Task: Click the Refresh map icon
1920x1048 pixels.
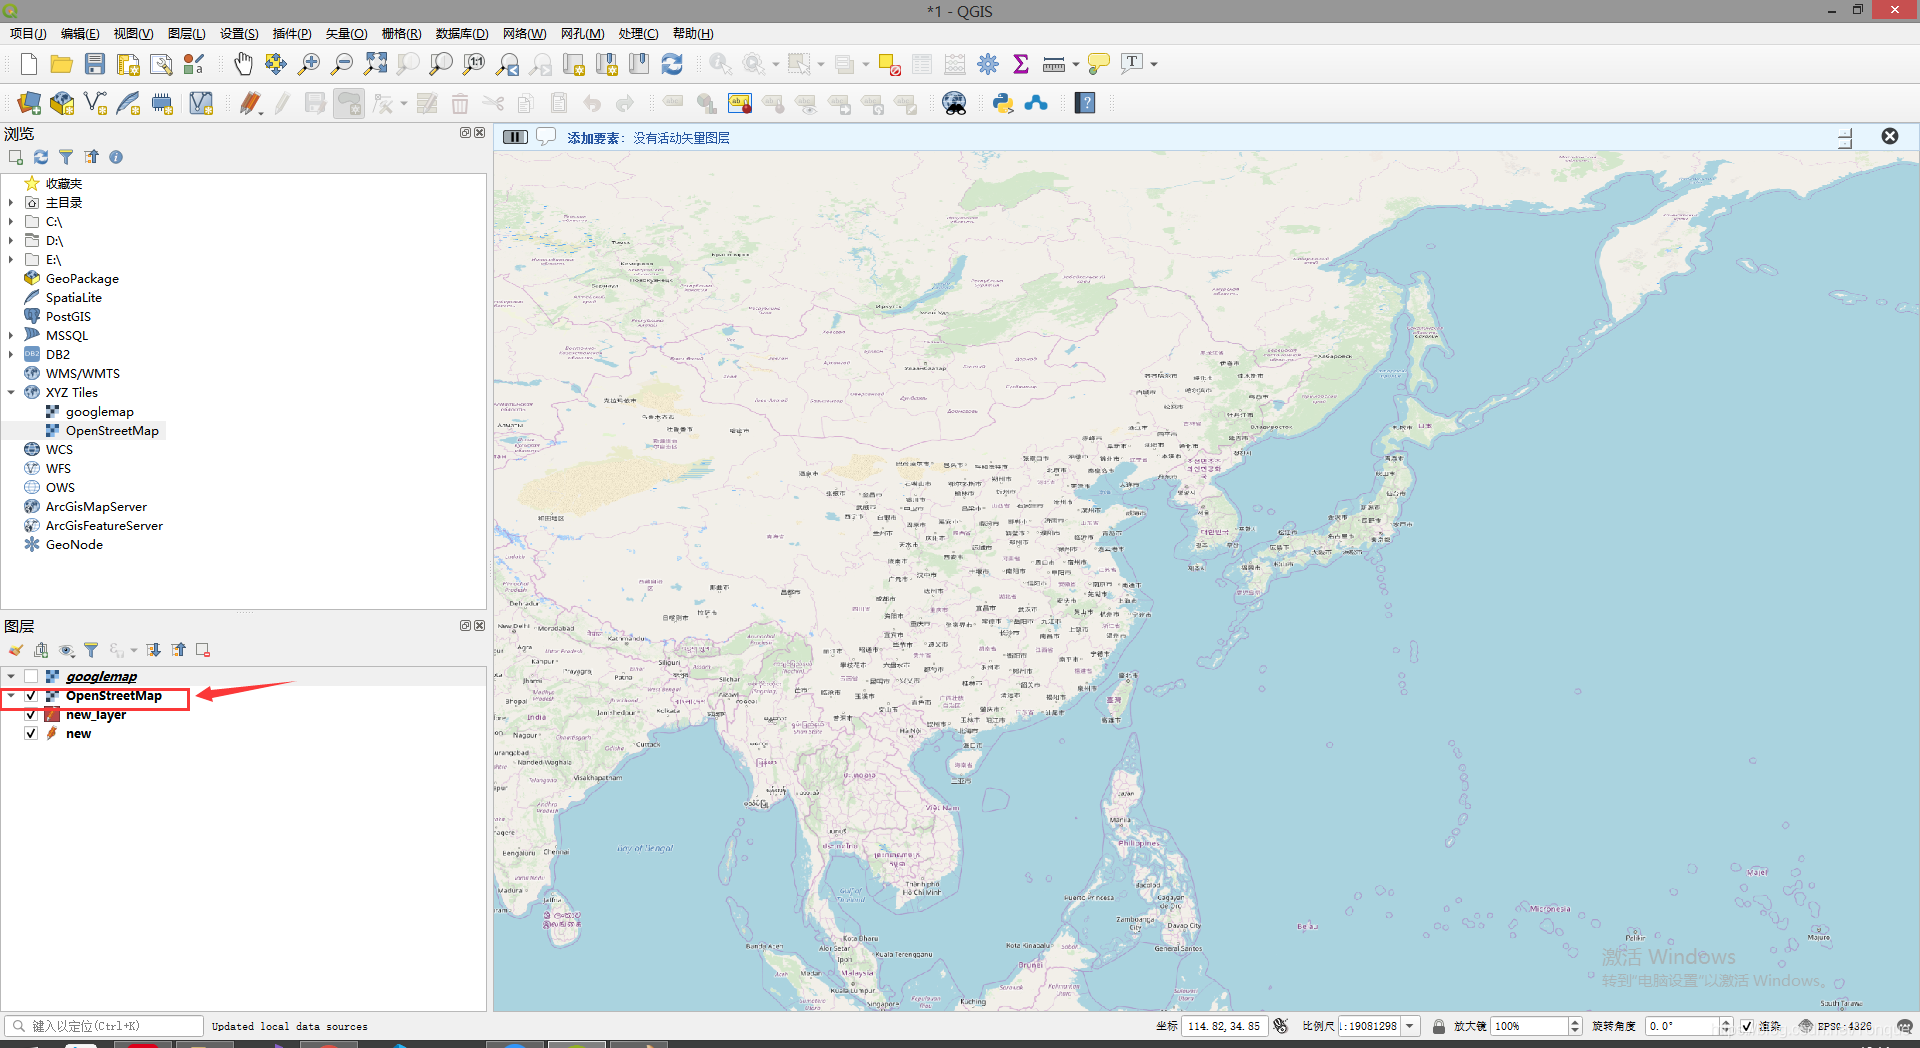Action: 672,64
